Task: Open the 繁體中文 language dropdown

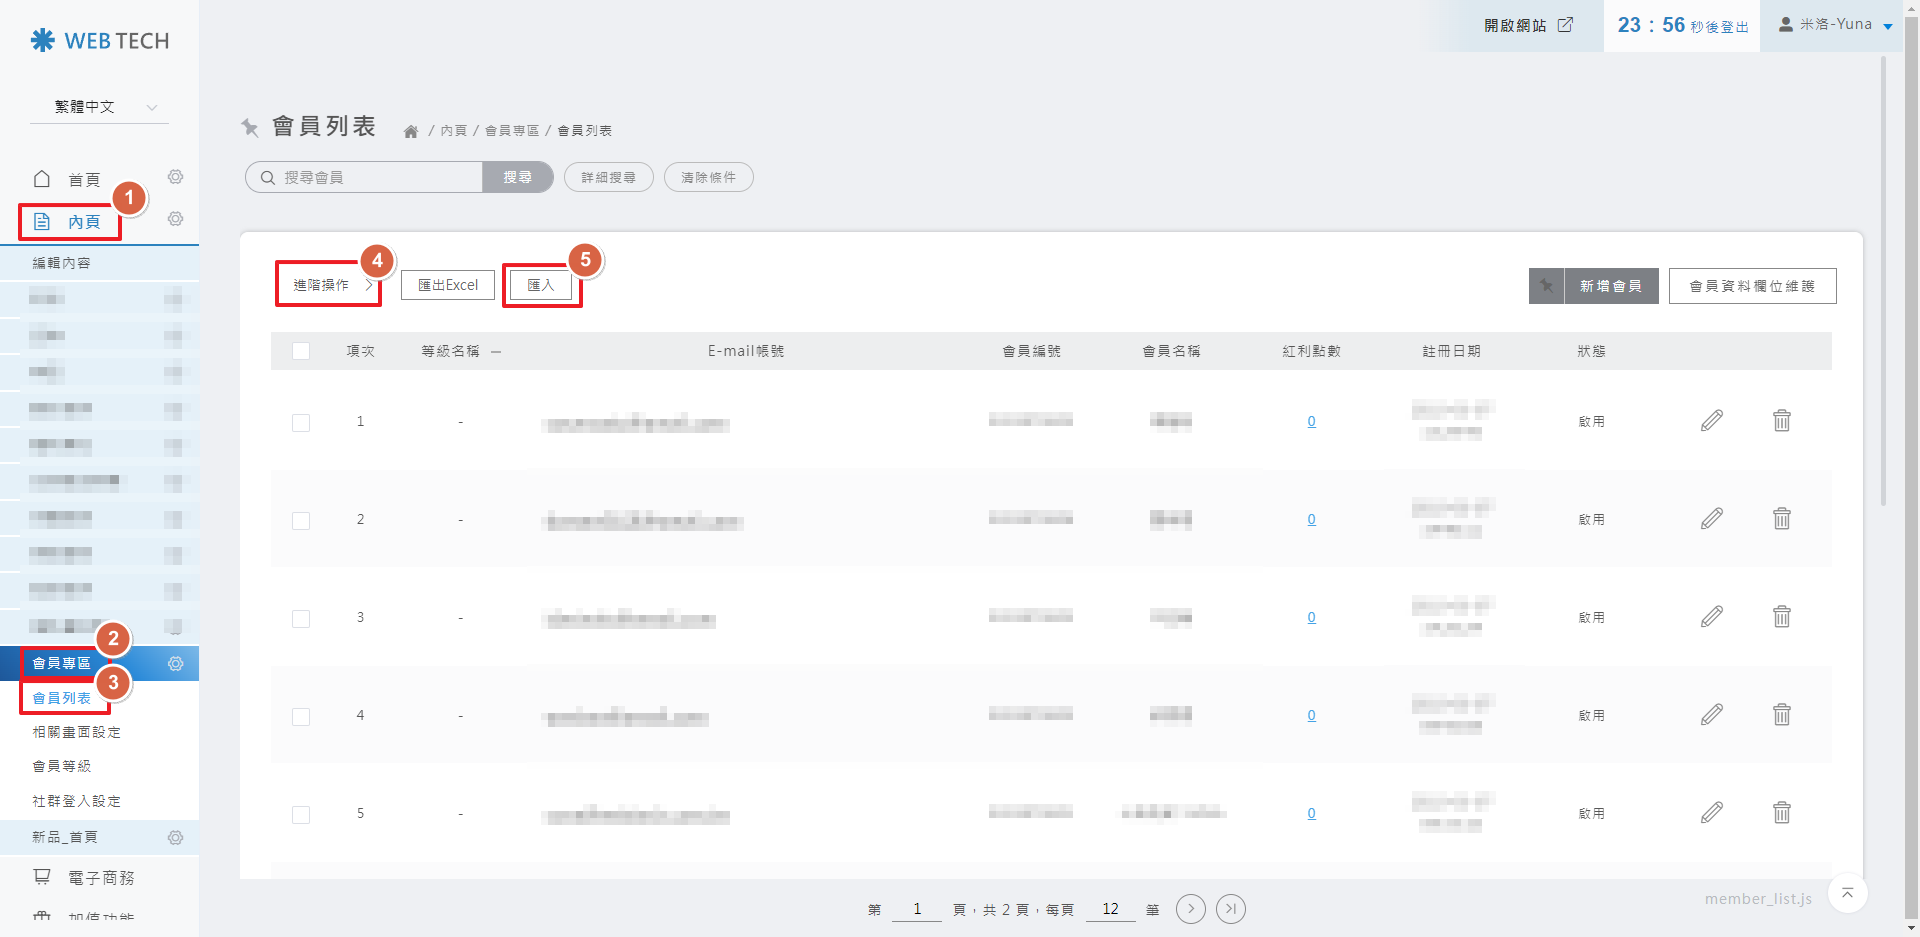Action: point(100,107)
